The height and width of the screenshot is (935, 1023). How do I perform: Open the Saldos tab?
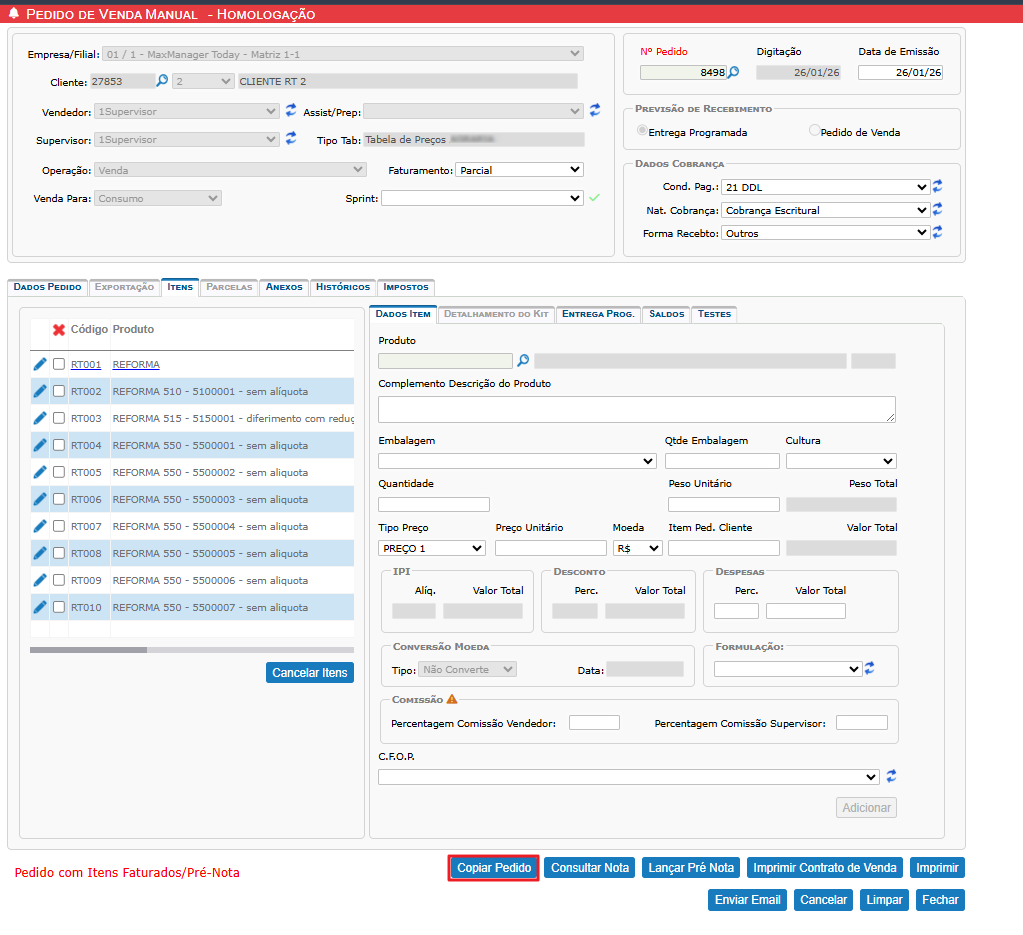pos(666,314)
